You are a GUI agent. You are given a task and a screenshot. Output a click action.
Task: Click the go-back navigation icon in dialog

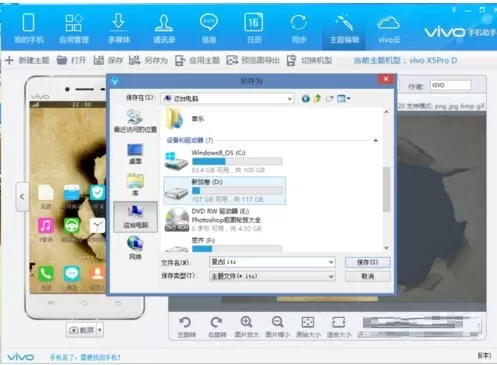click(305, 99)
